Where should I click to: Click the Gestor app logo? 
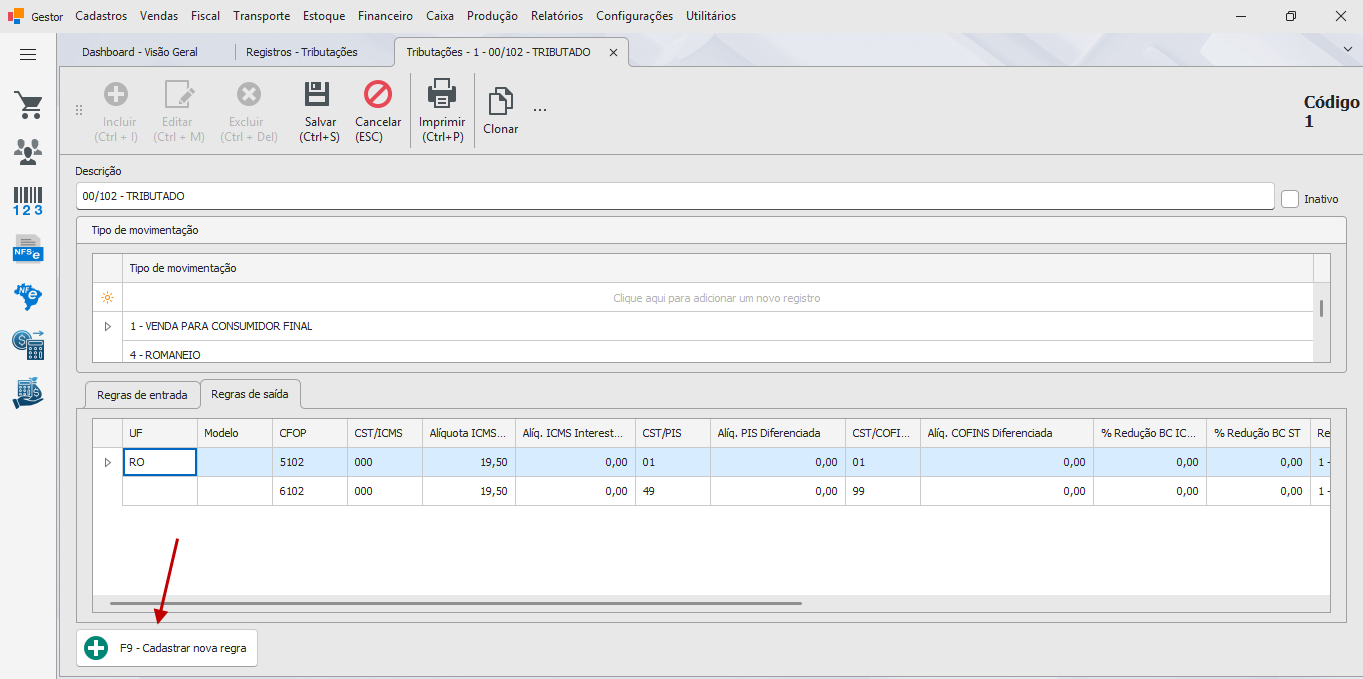[x=16, y=16]
